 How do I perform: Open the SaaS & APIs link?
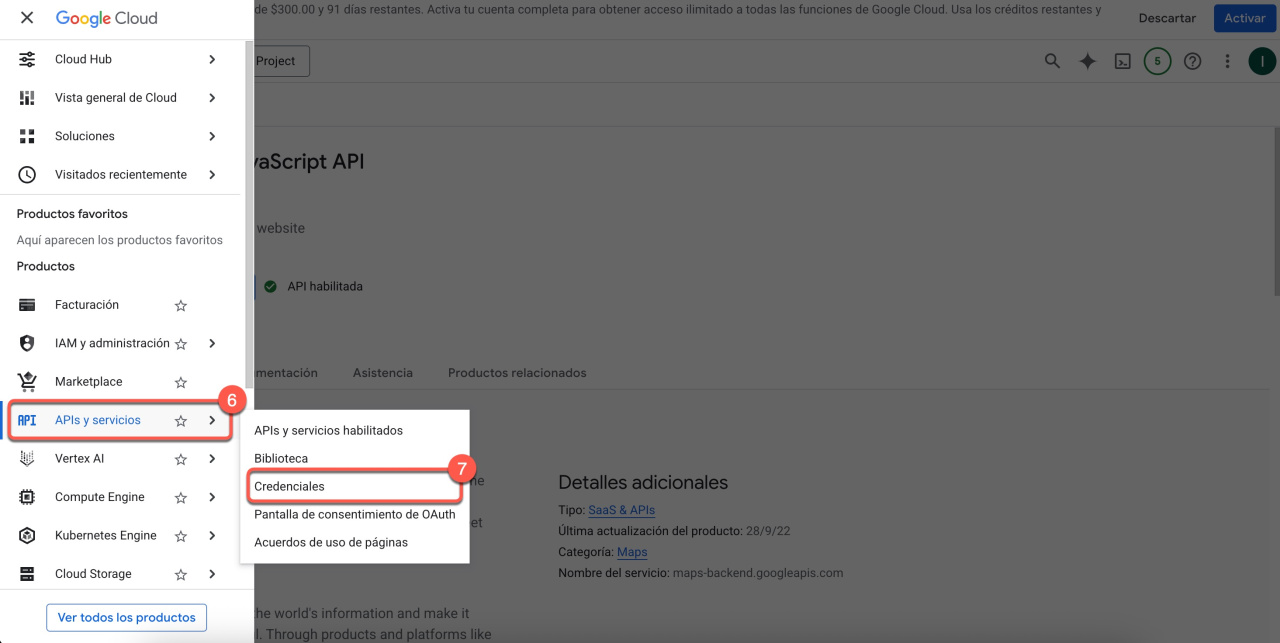[x=621, y=510]
